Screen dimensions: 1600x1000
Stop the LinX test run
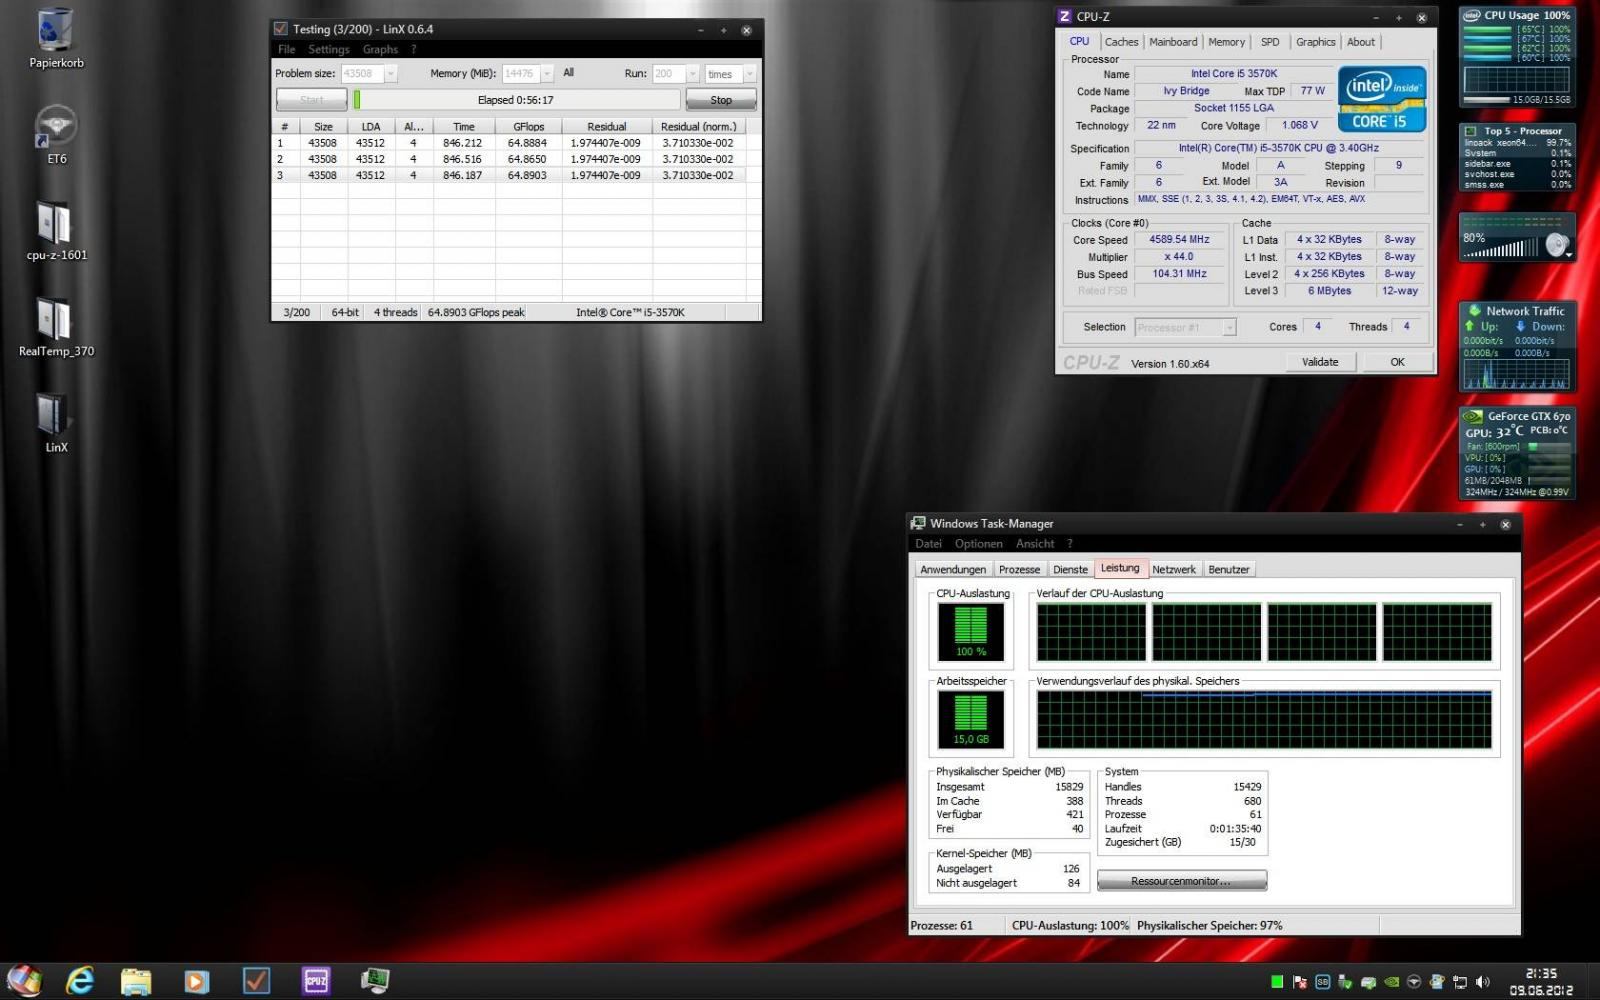(x=721, y=100)
